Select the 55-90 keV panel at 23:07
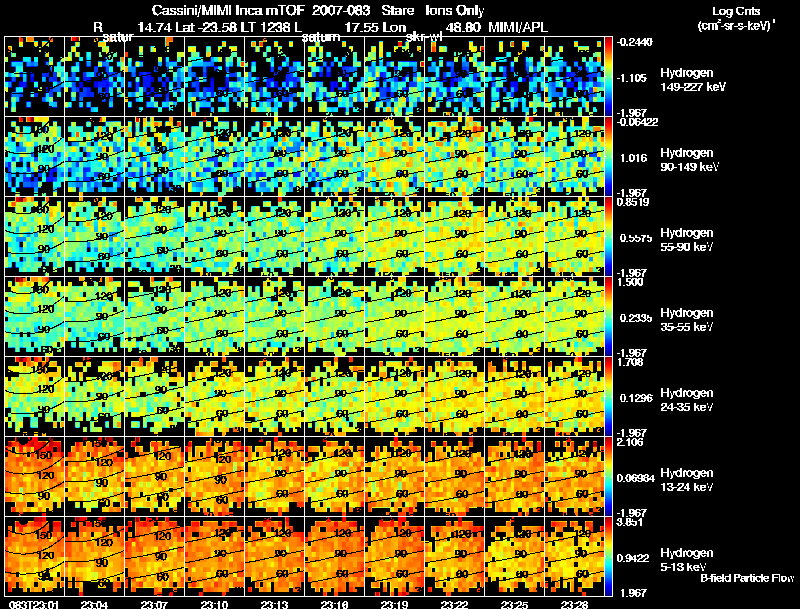Screen dimensions: 800x609 pyautogui.click(x=154, y=236)
